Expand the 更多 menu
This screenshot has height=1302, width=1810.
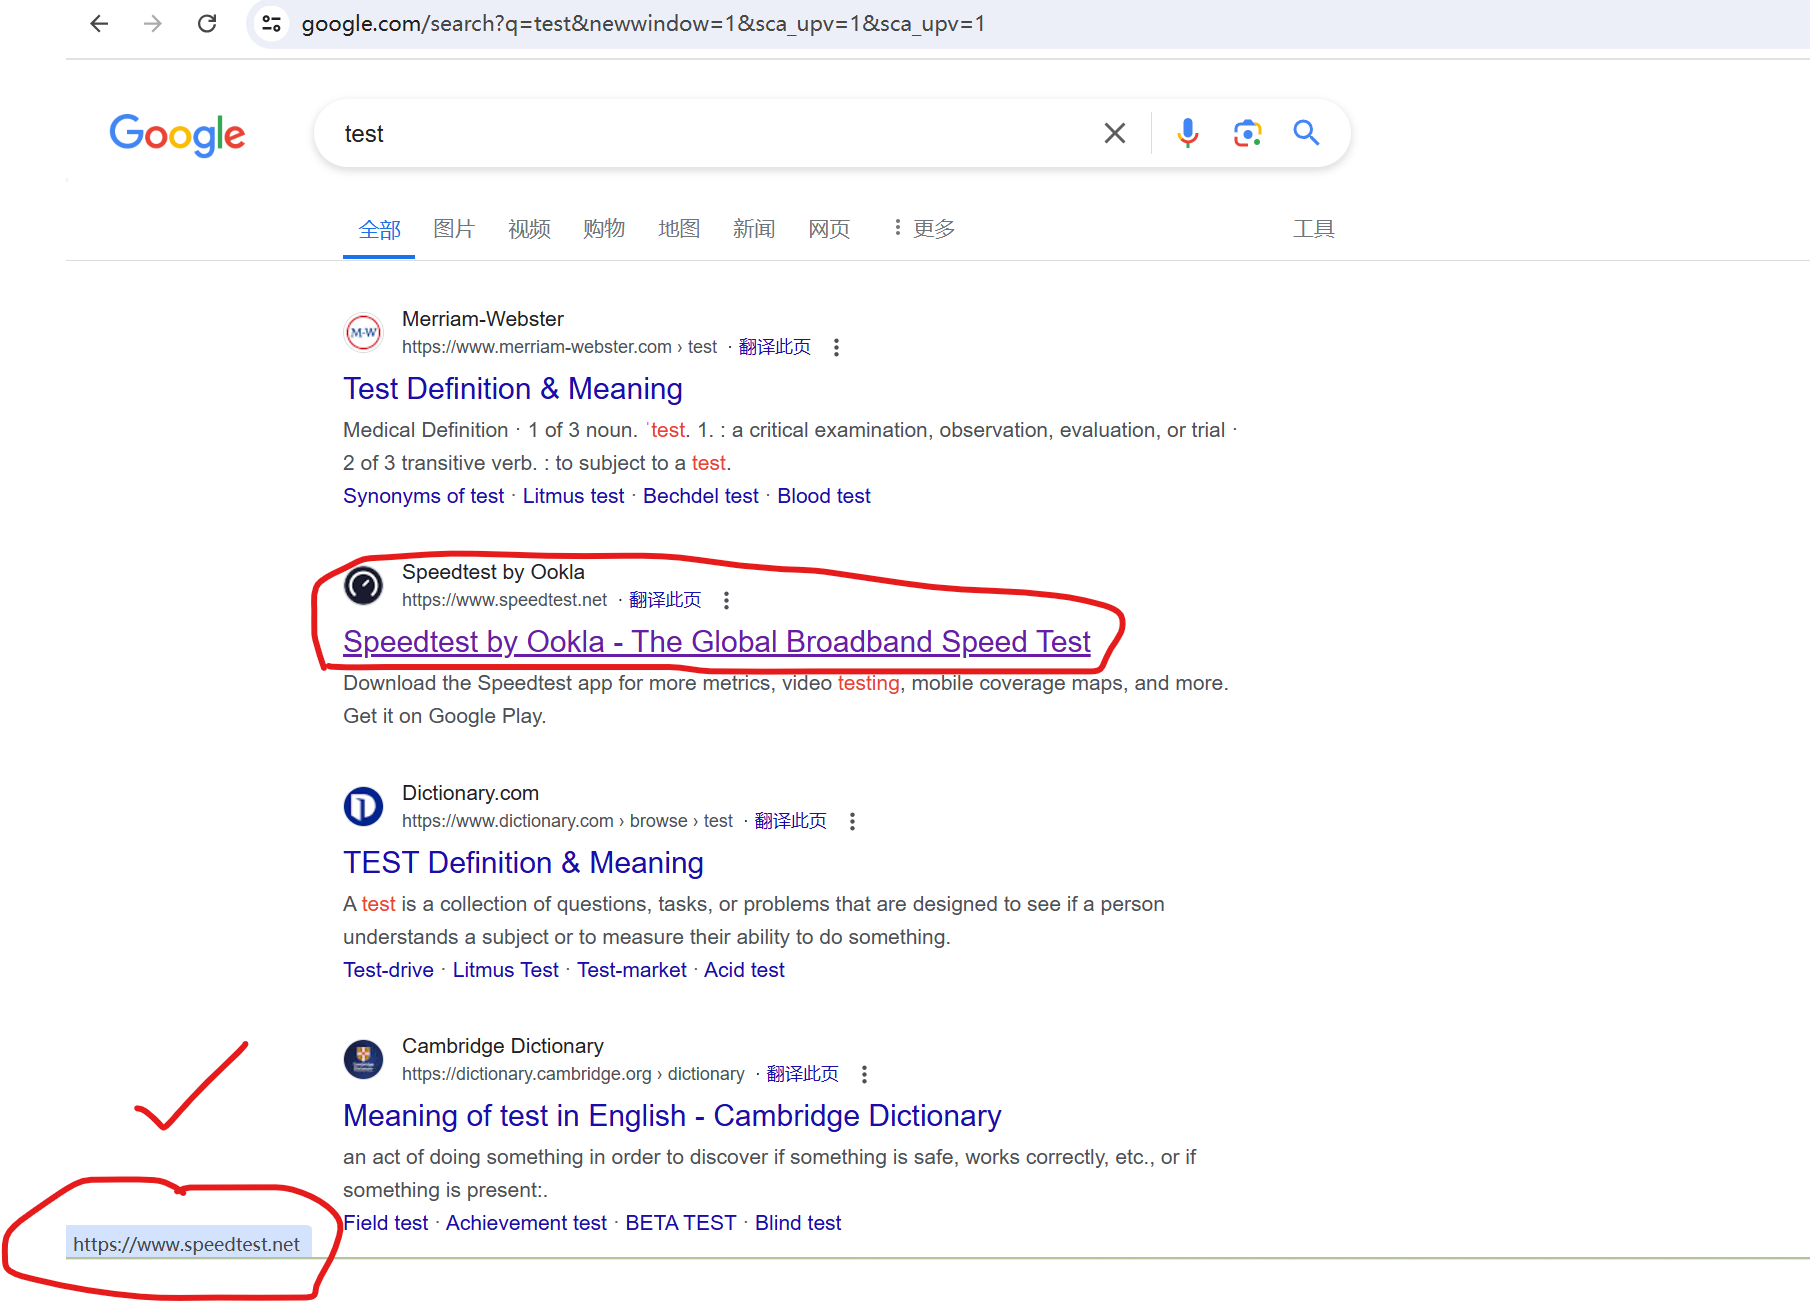click(924, 229)
